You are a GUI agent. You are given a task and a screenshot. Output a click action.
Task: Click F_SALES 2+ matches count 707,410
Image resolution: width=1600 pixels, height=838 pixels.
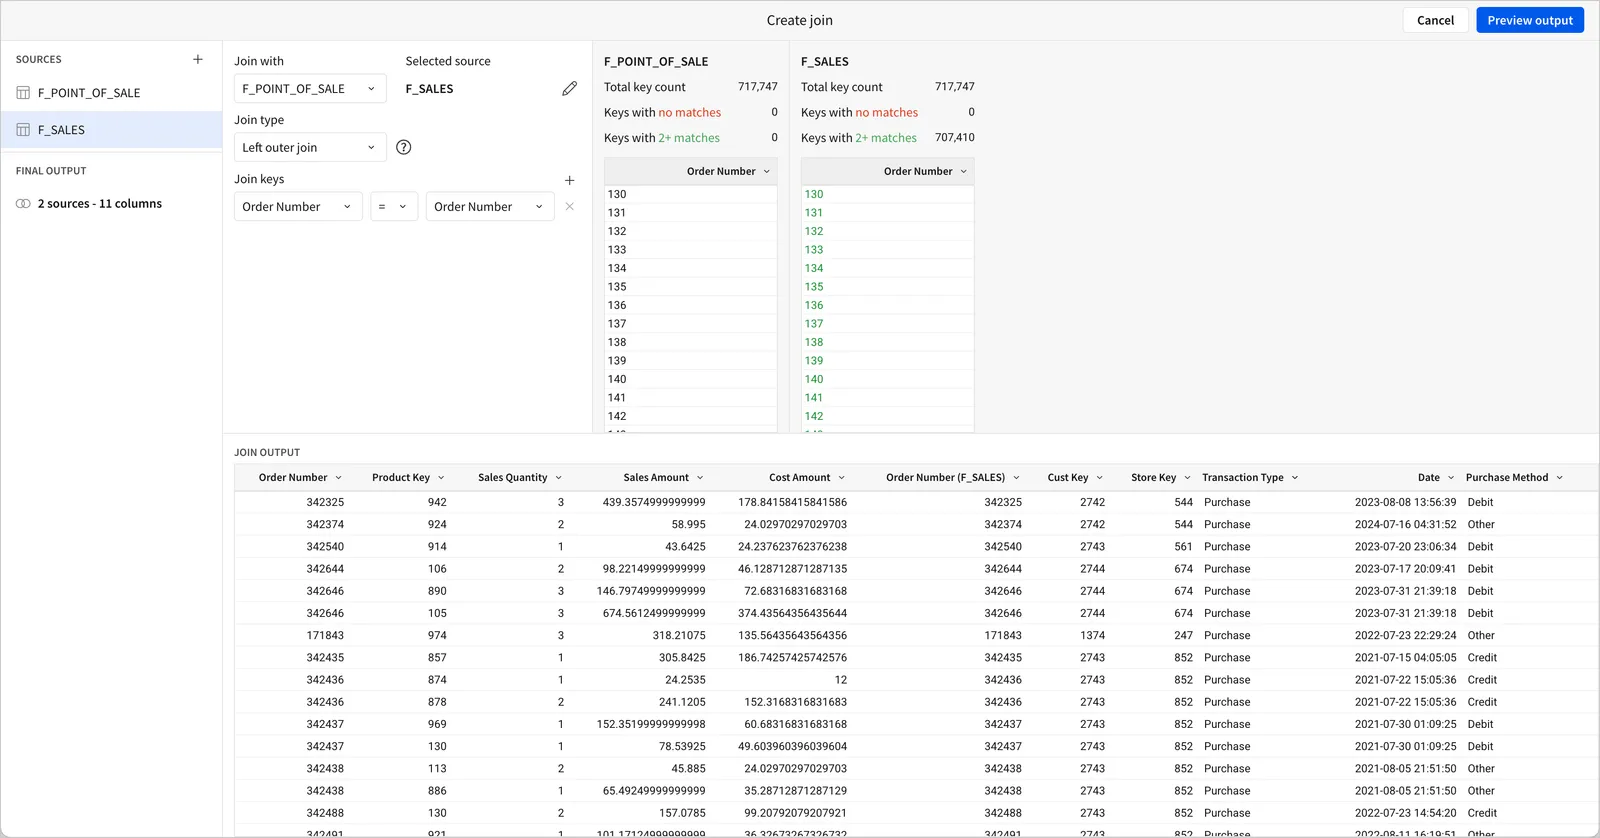(954, 138)
